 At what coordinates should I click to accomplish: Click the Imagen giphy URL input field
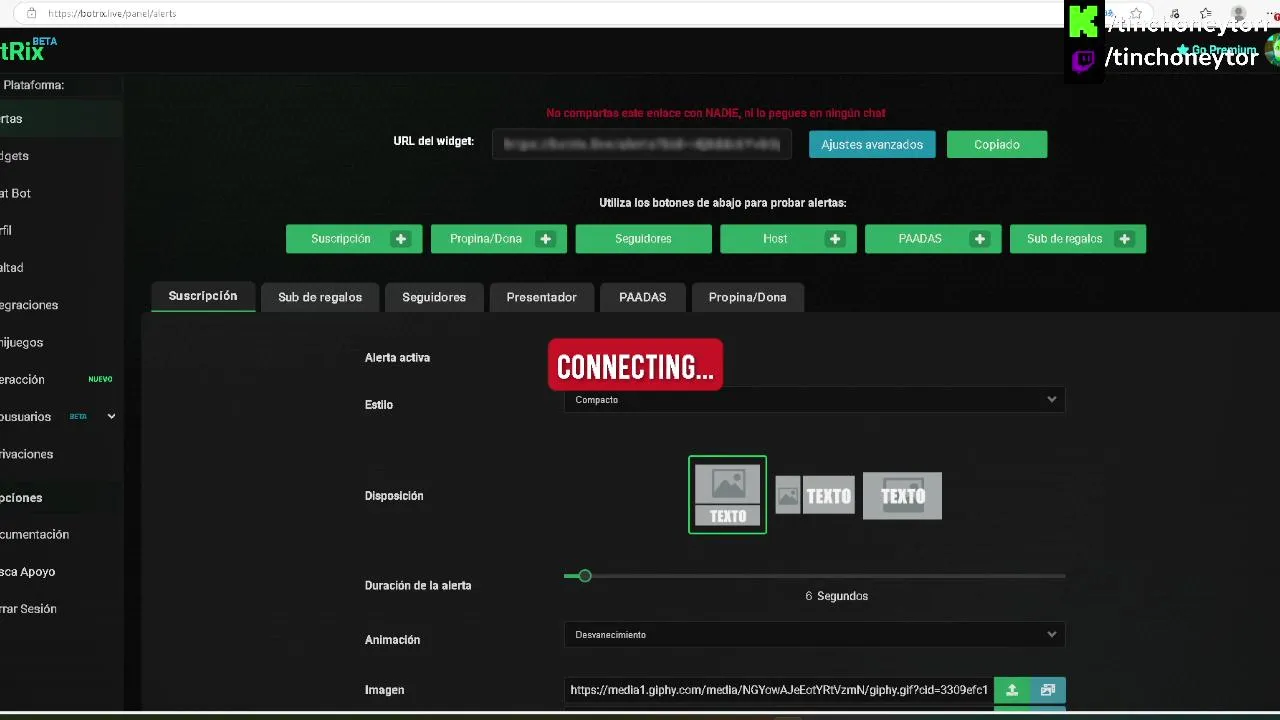point(779,690)
